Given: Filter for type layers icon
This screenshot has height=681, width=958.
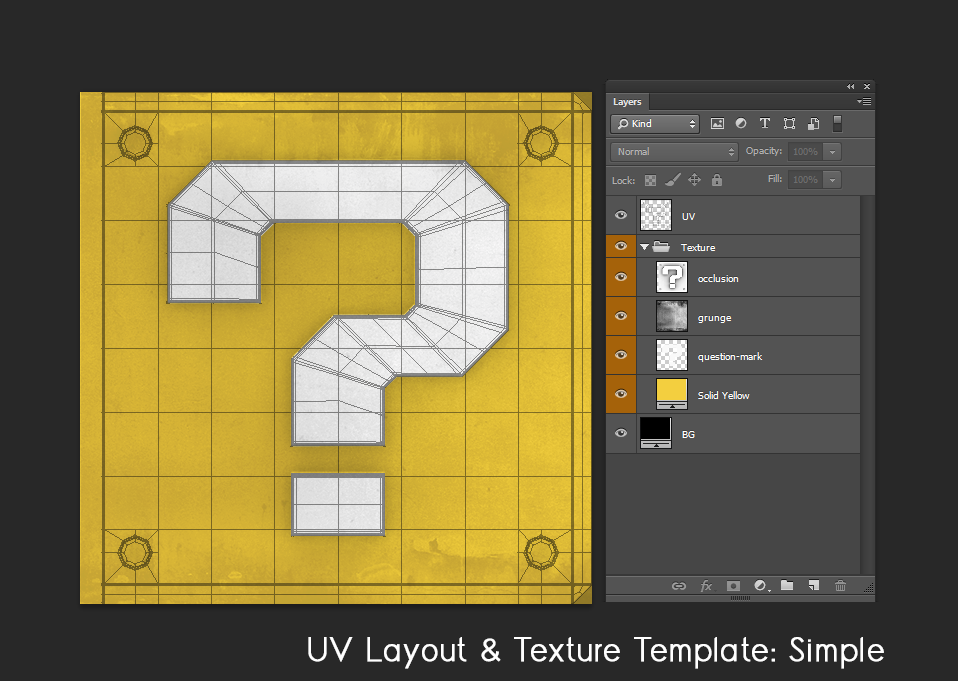Looking at the screenshot, I should pyautogui.click(x=764, y=123).
